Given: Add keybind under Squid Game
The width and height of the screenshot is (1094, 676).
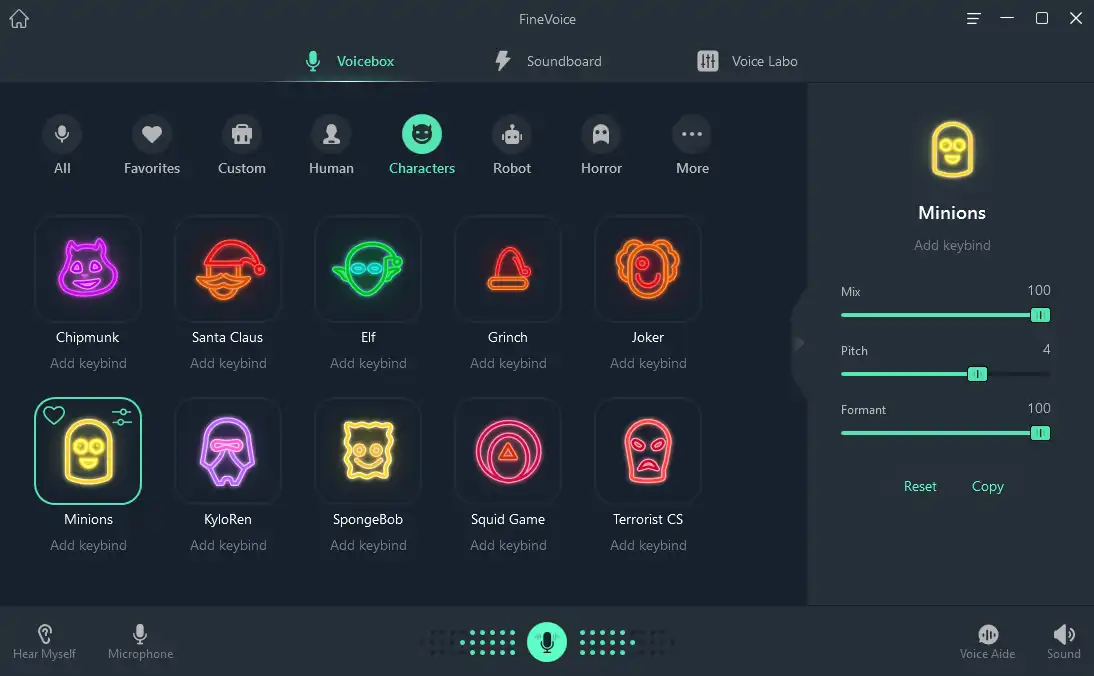Looking at the screenshot, I should click(508, 546).
